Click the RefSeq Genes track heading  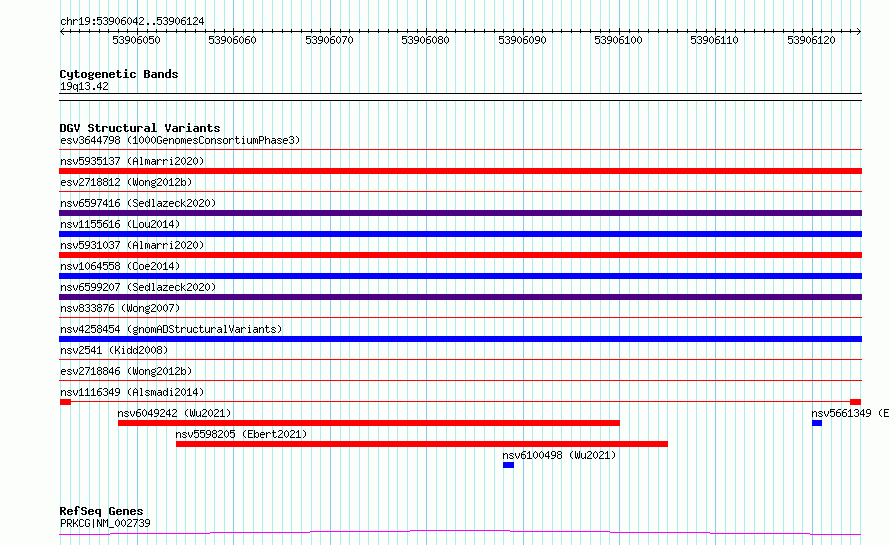(x=101, y=512)
